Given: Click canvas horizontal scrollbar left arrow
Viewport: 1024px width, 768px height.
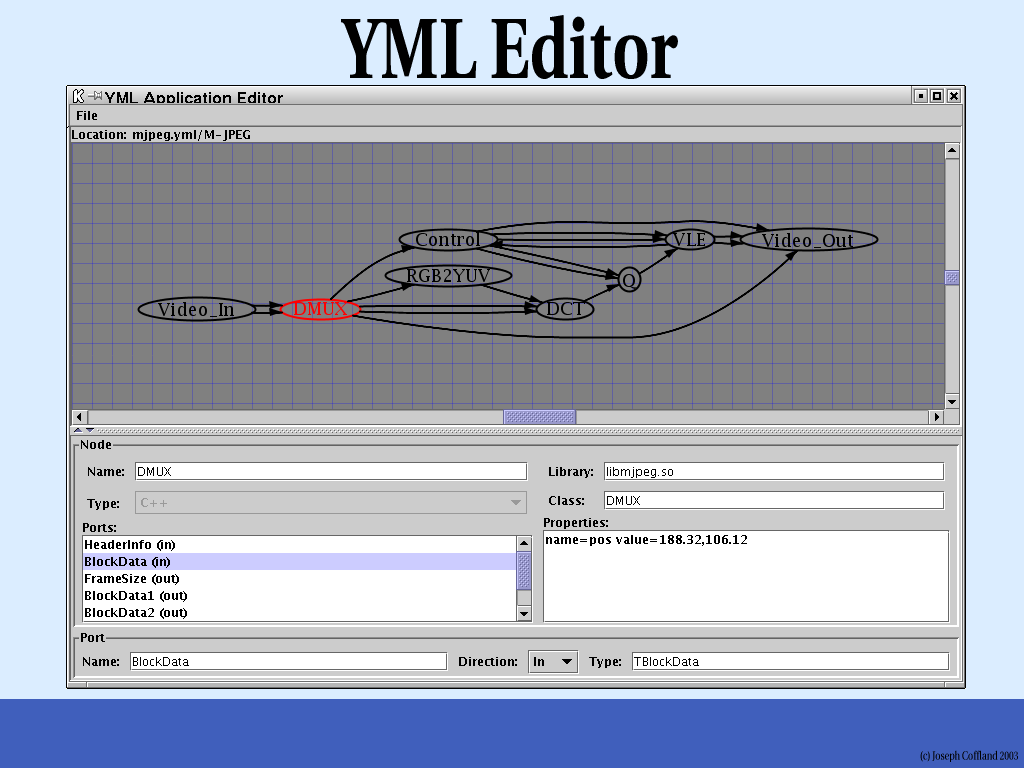Looking at the screenshot, I should point(79,417).
